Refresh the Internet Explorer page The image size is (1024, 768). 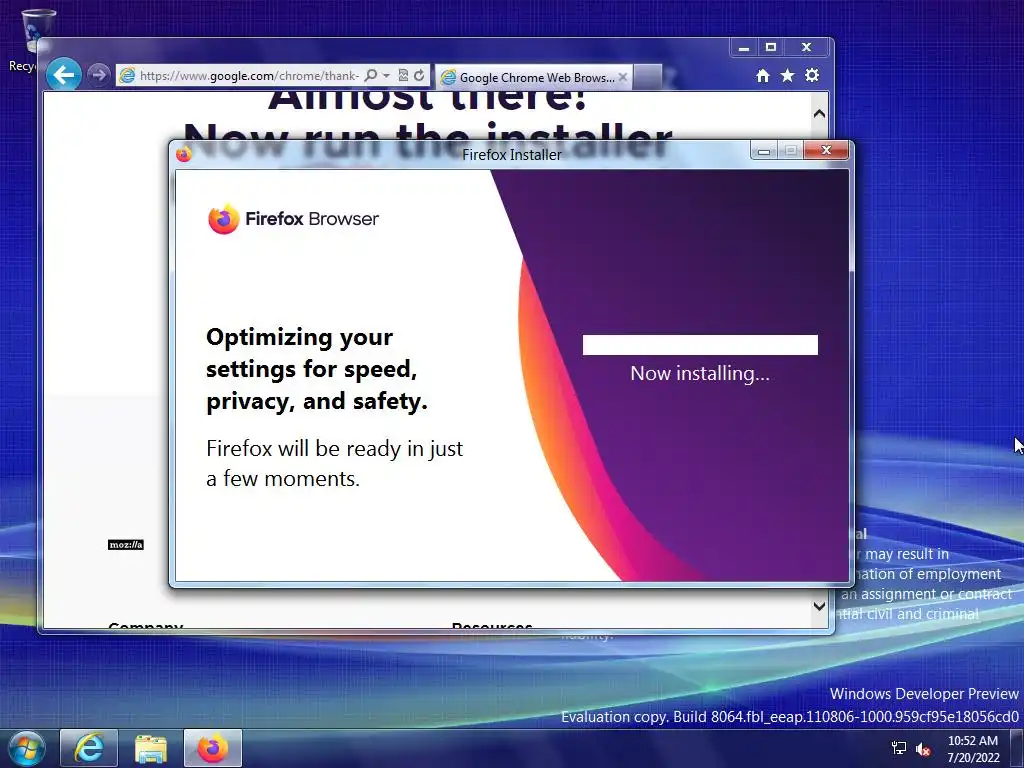tap(419, 76)
